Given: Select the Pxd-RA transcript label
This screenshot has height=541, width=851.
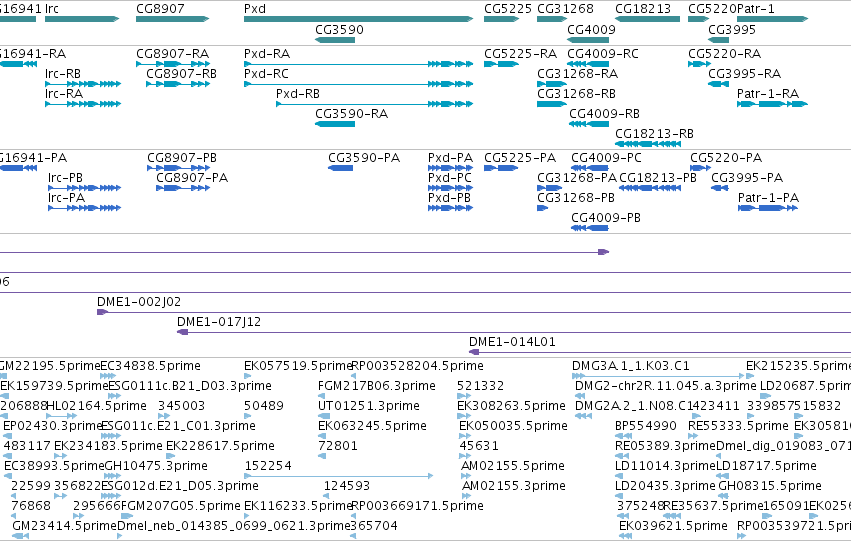Looking at the screenshot, I should (267, 54).
